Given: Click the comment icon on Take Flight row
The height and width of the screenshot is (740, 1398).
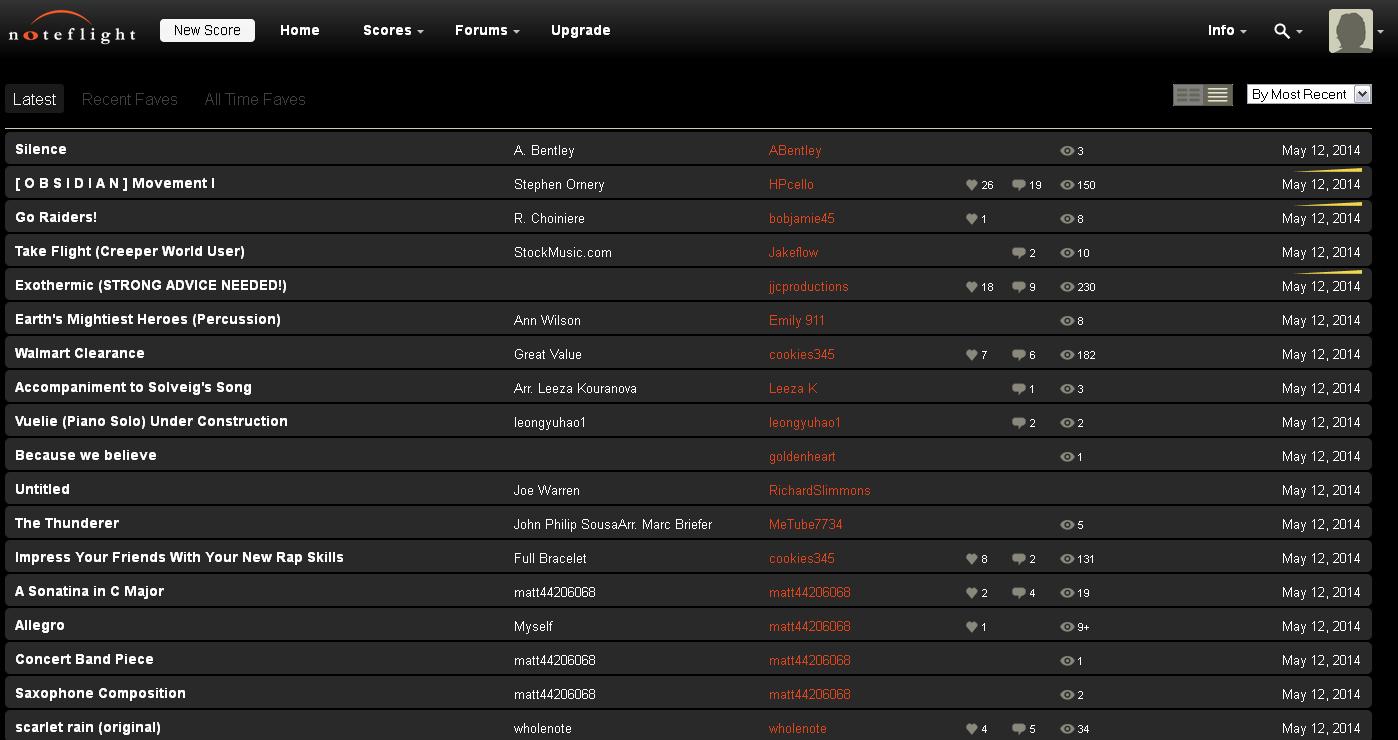Looking at the screenshot, I should (x=1018, y=253).
